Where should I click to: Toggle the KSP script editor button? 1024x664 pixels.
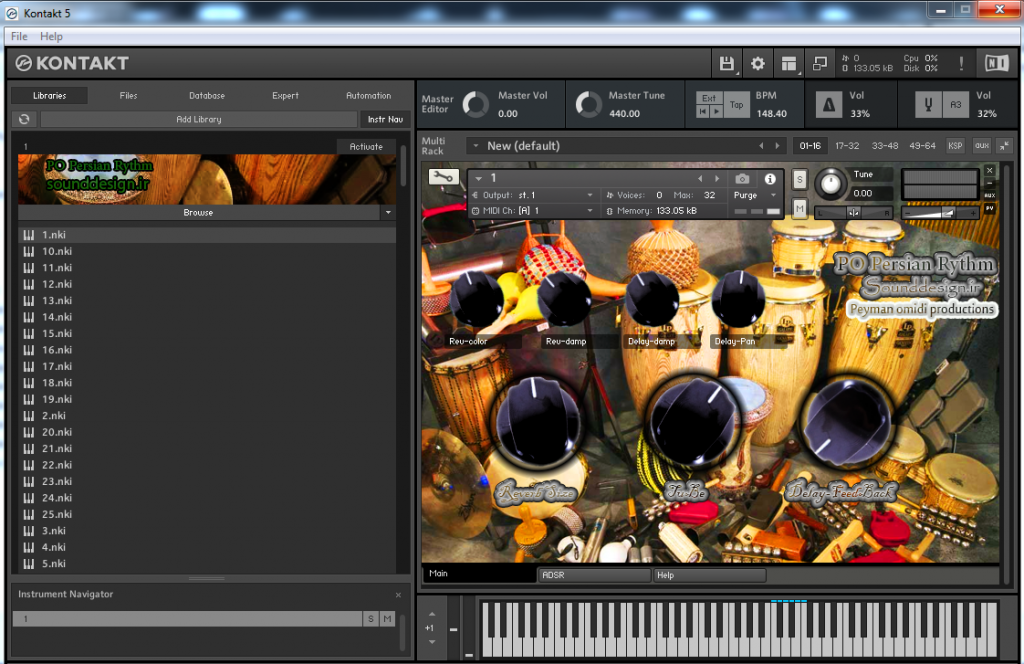955,146
